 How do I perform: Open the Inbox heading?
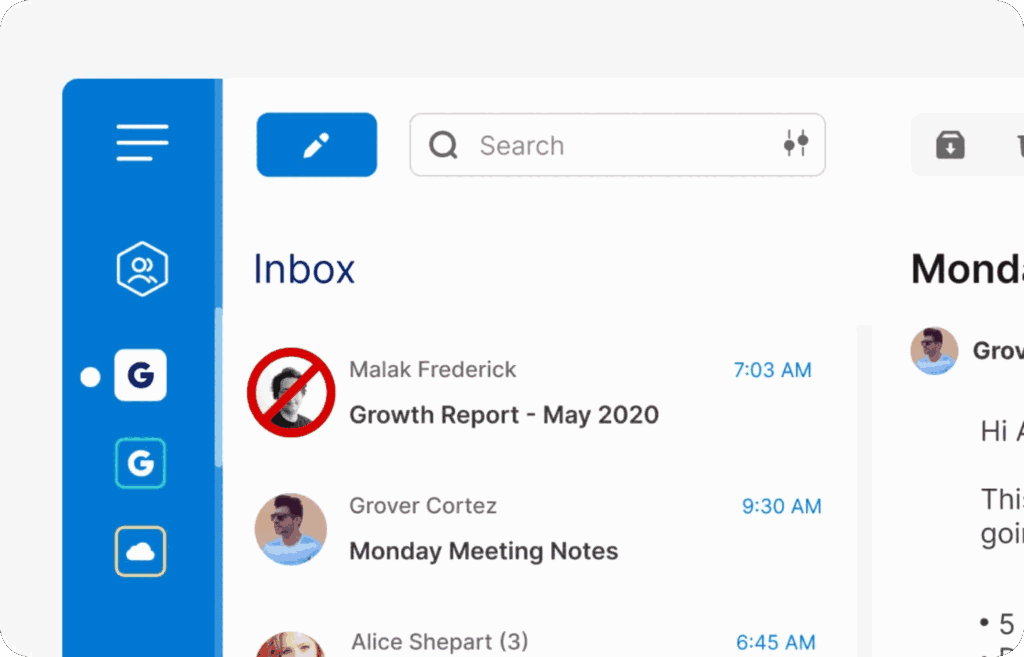[x=303, y=268]
